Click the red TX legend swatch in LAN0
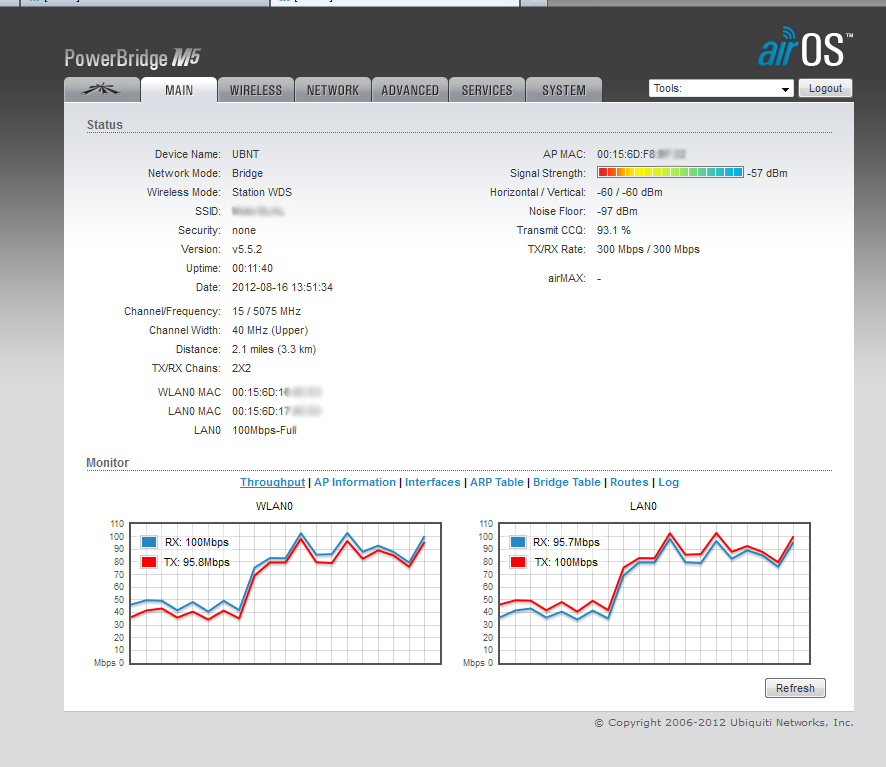Image resolution: width=886 pixels, height=767 pixels. pyautogui.click(x=518, y=562)
